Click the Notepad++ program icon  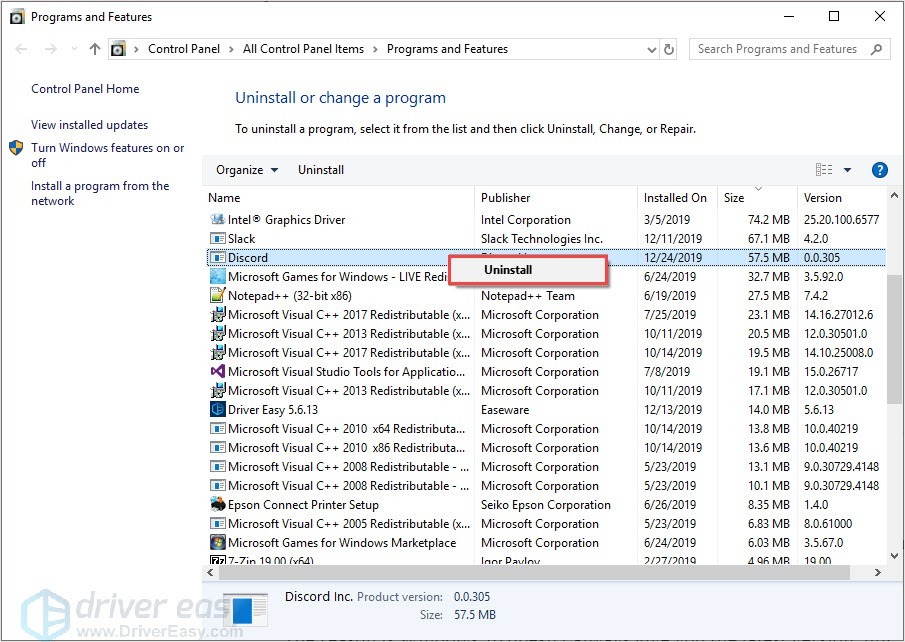coord(218,296)
